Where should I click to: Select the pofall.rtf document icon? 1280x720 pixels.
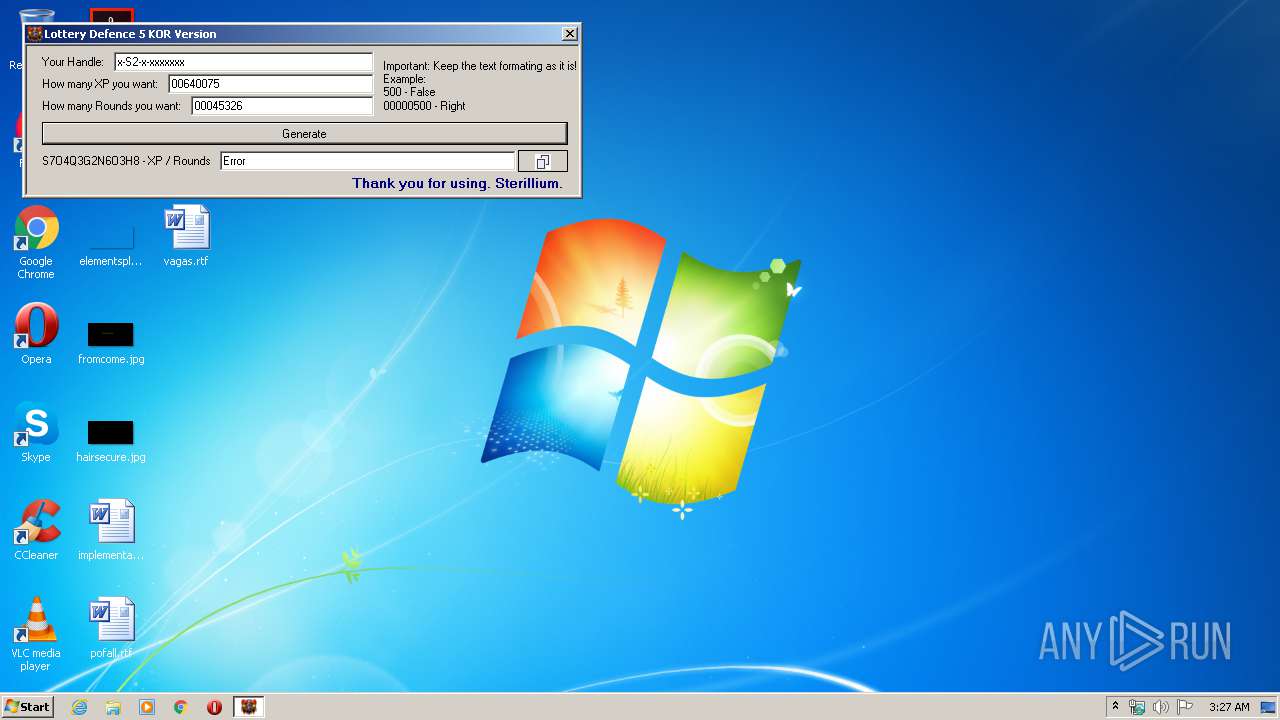(x=111, y=628)
